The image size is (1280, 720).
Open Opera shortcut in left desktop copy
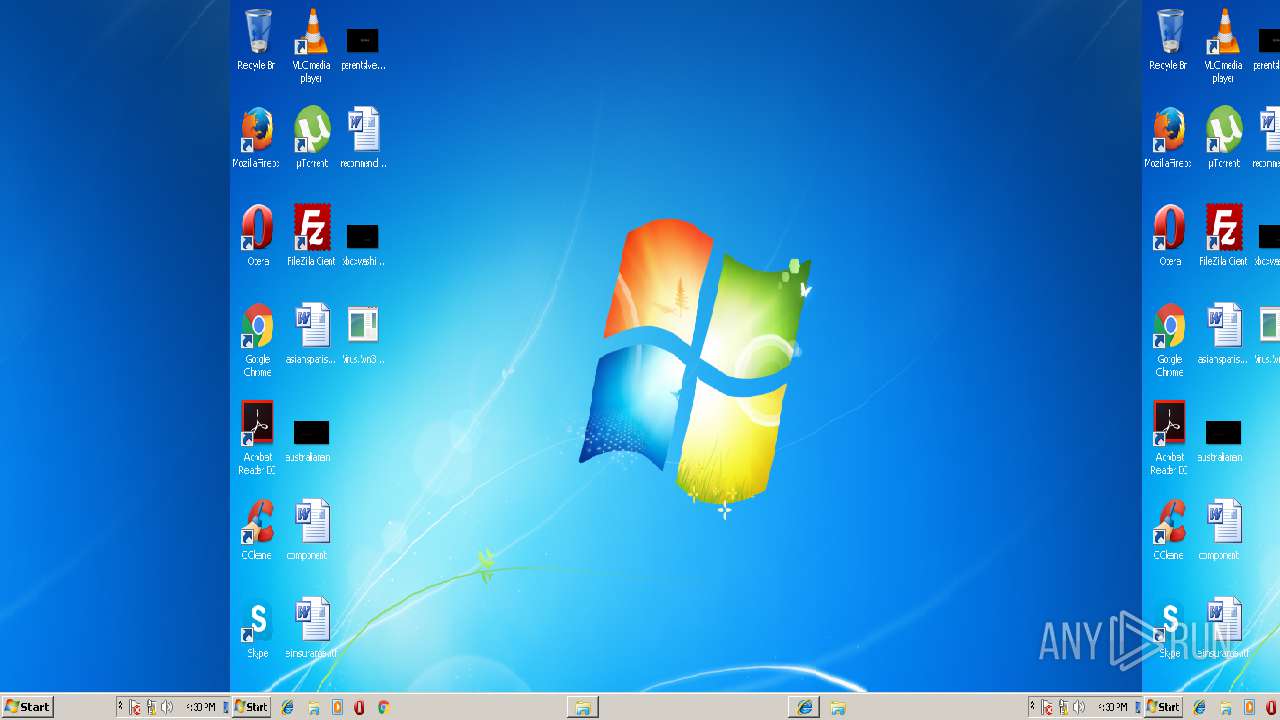[x=257, y=236]
